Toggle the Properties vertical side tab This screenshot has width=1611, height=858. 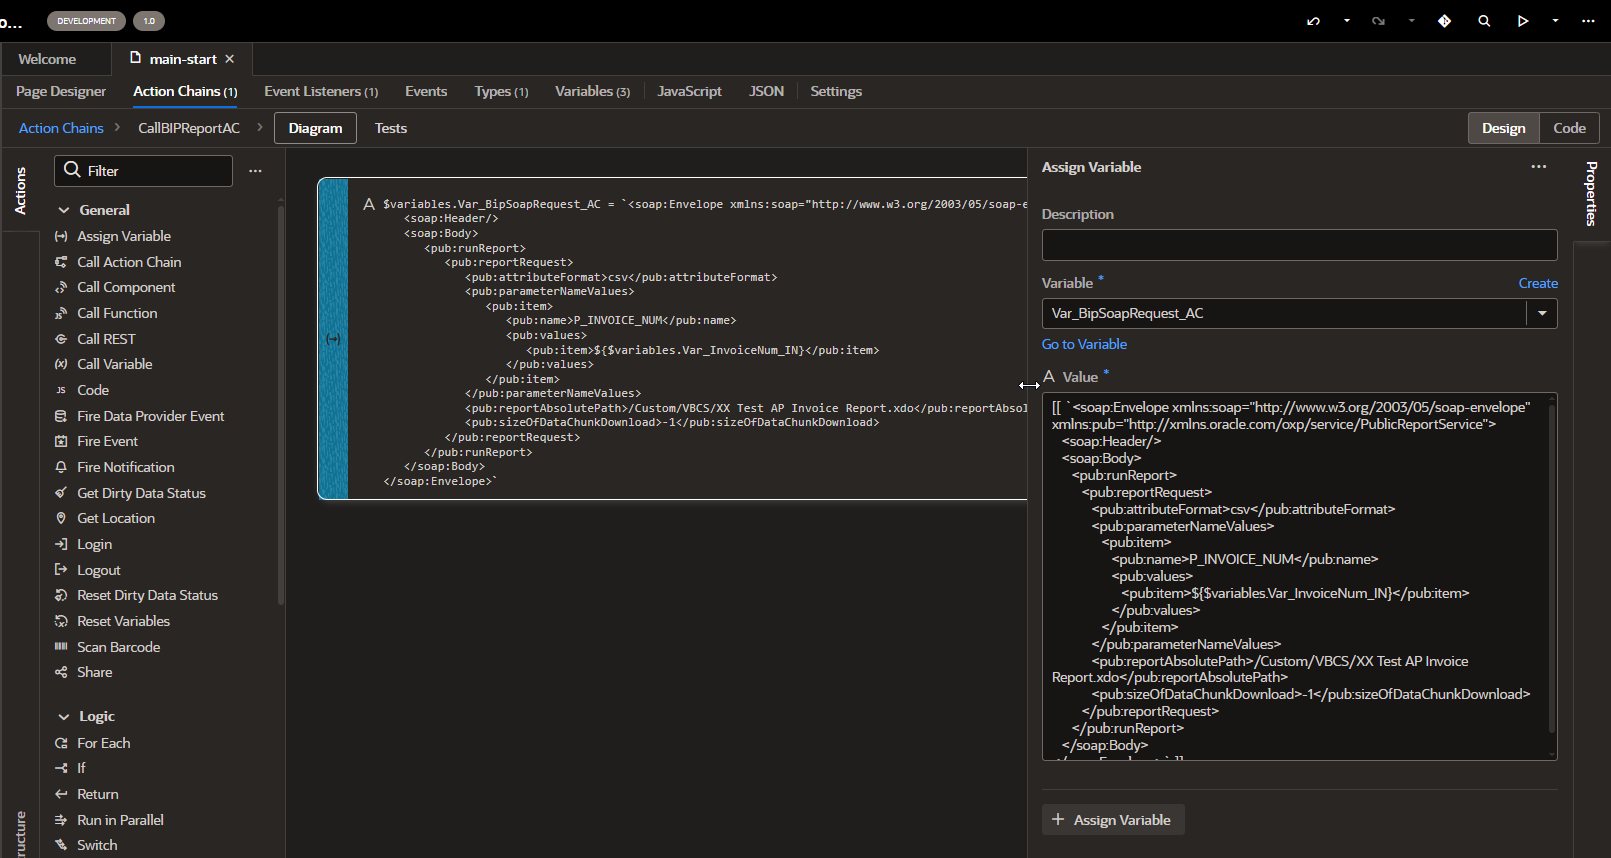[x=1591, y=194]
